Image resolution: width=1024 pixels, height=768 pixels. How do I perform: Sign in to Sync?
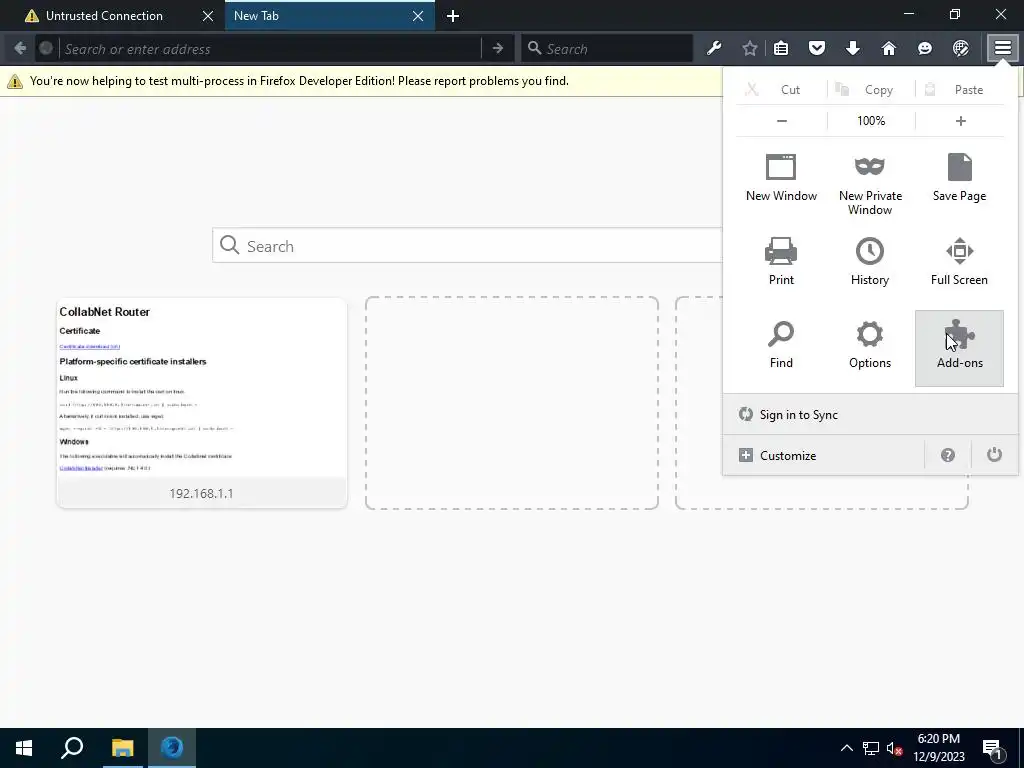coord(870,415)
